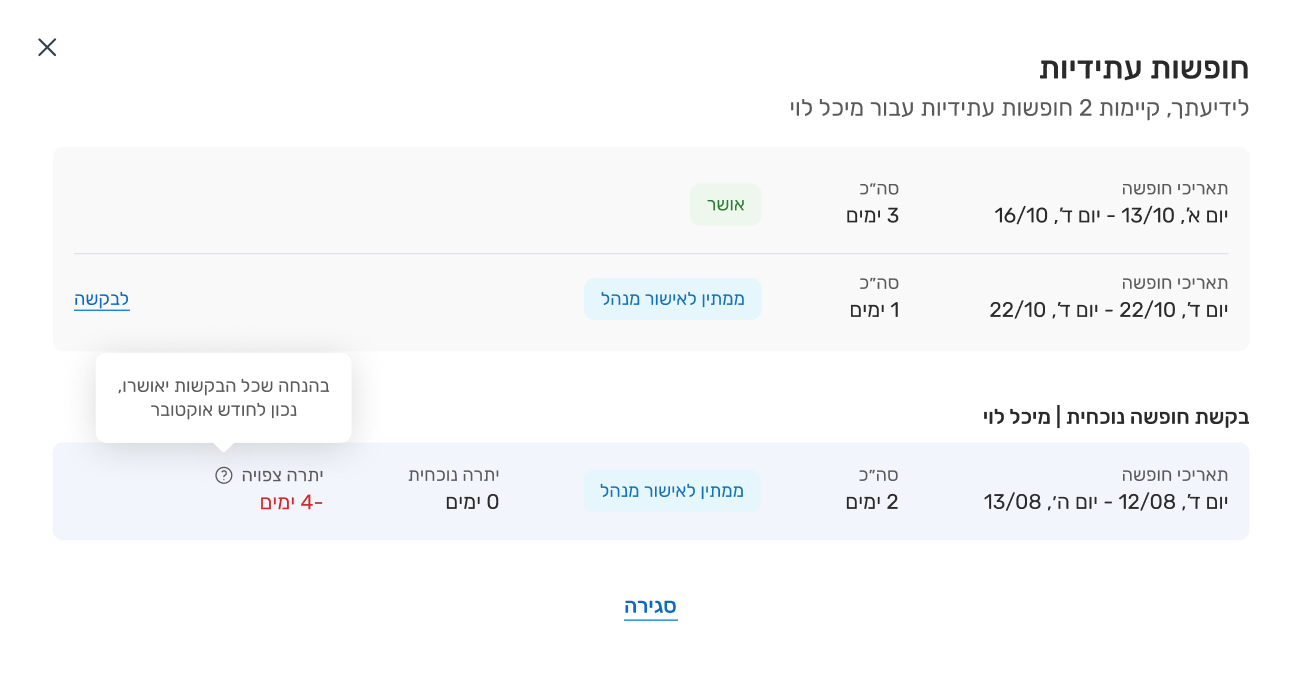The width and height of the screenshot is (1303, 674).
Task: Click the 3 ימים total value
Action: click(x=872, y=216)
